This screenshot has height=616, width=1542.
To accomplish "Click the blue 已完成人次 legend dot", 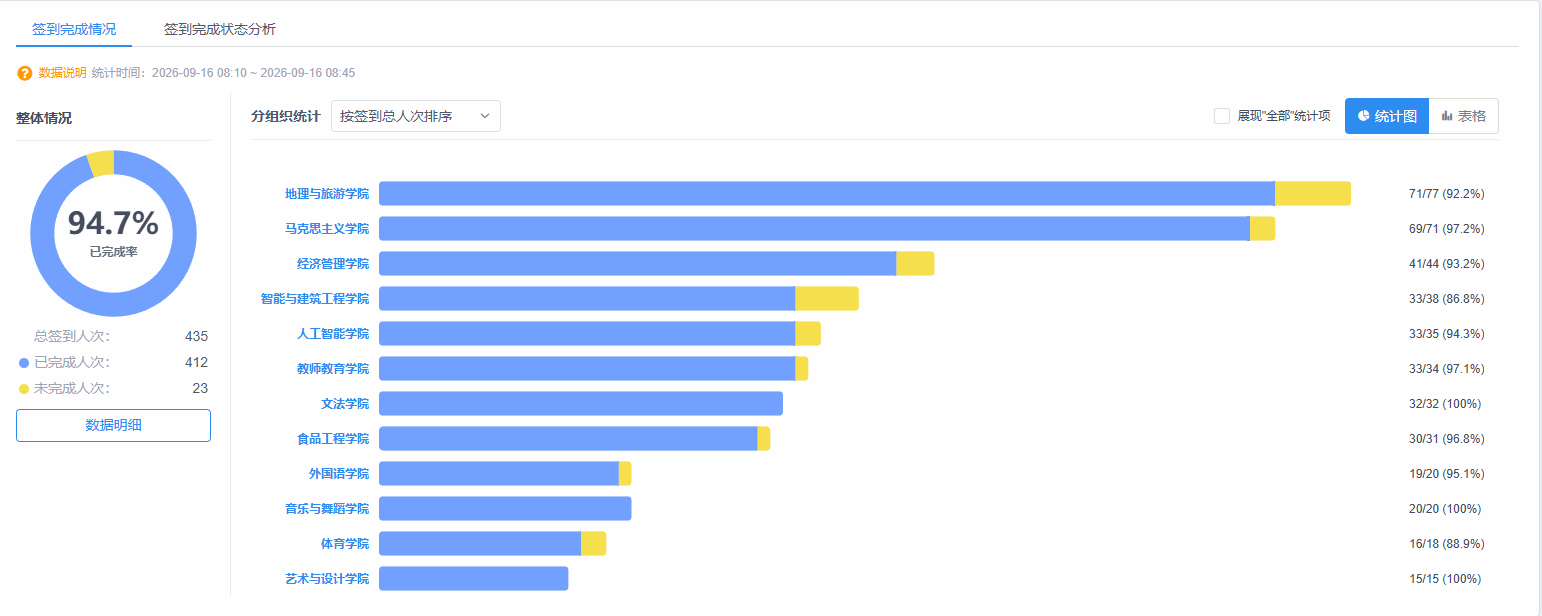I will click(x=24, y=363).
